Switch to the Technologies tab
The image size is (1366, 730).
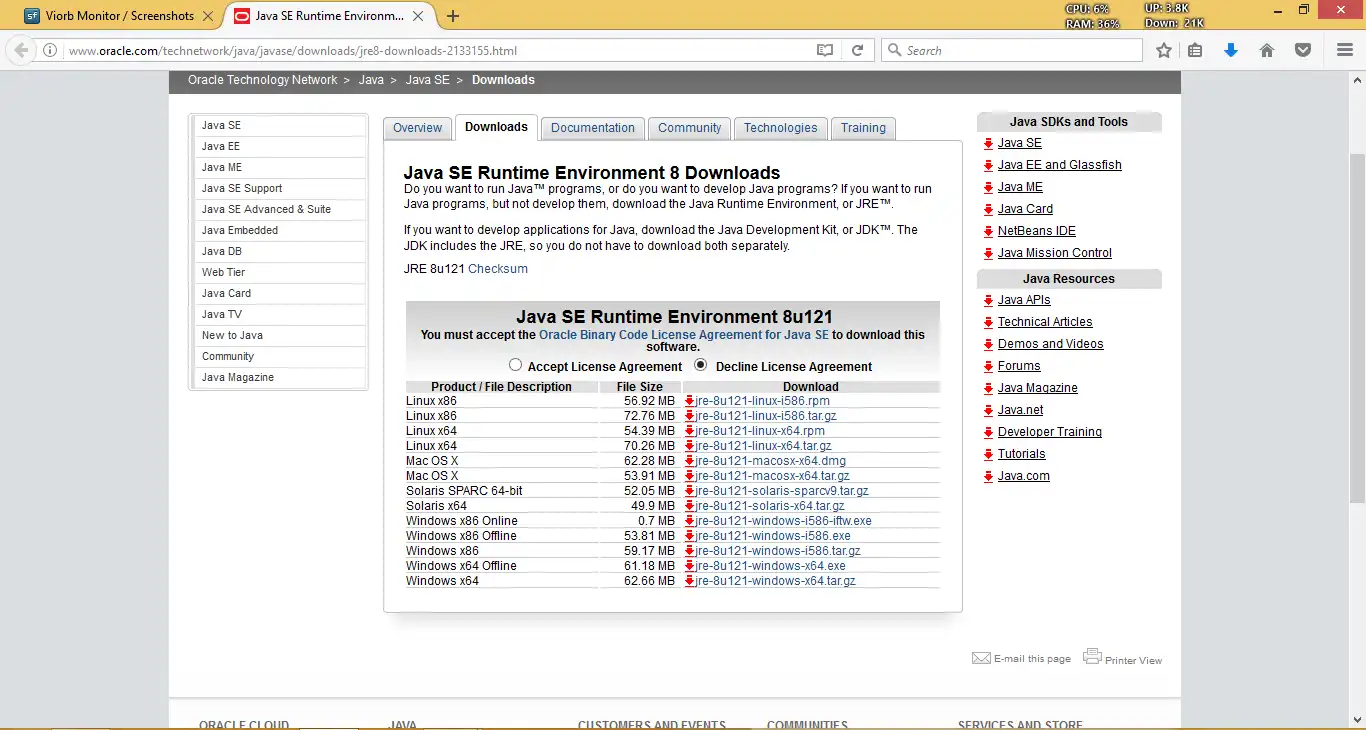click(x=781, y=128)
